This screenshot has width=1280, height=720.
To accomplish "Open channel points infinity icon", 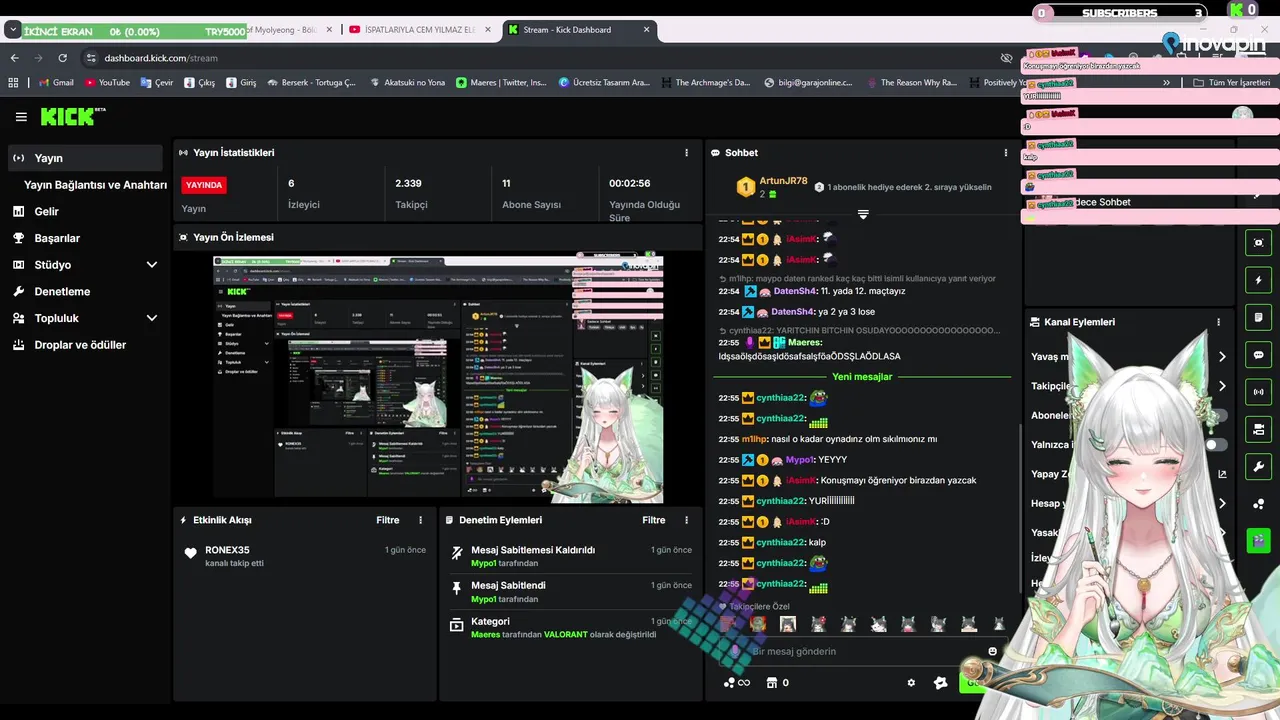I will (x=736, y=683).
